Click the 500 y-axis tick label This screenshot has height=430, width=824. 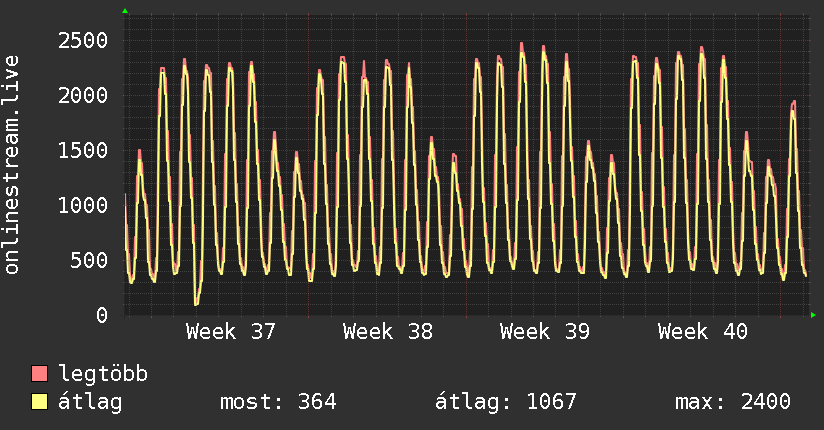pyautogui.click(x=89, y=260)
